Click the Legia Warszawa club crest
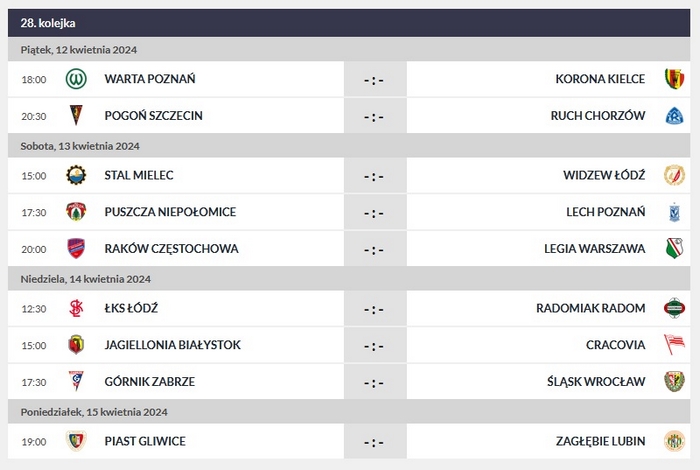 [x=674, y=248]
